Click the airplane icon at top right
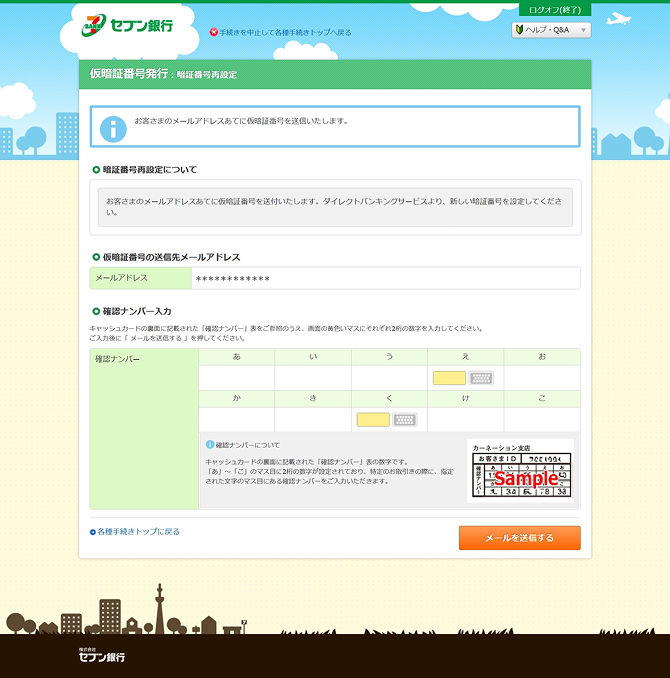Viewport: 670px width, 678px height. pyautogui.click(x=619, y=19)
